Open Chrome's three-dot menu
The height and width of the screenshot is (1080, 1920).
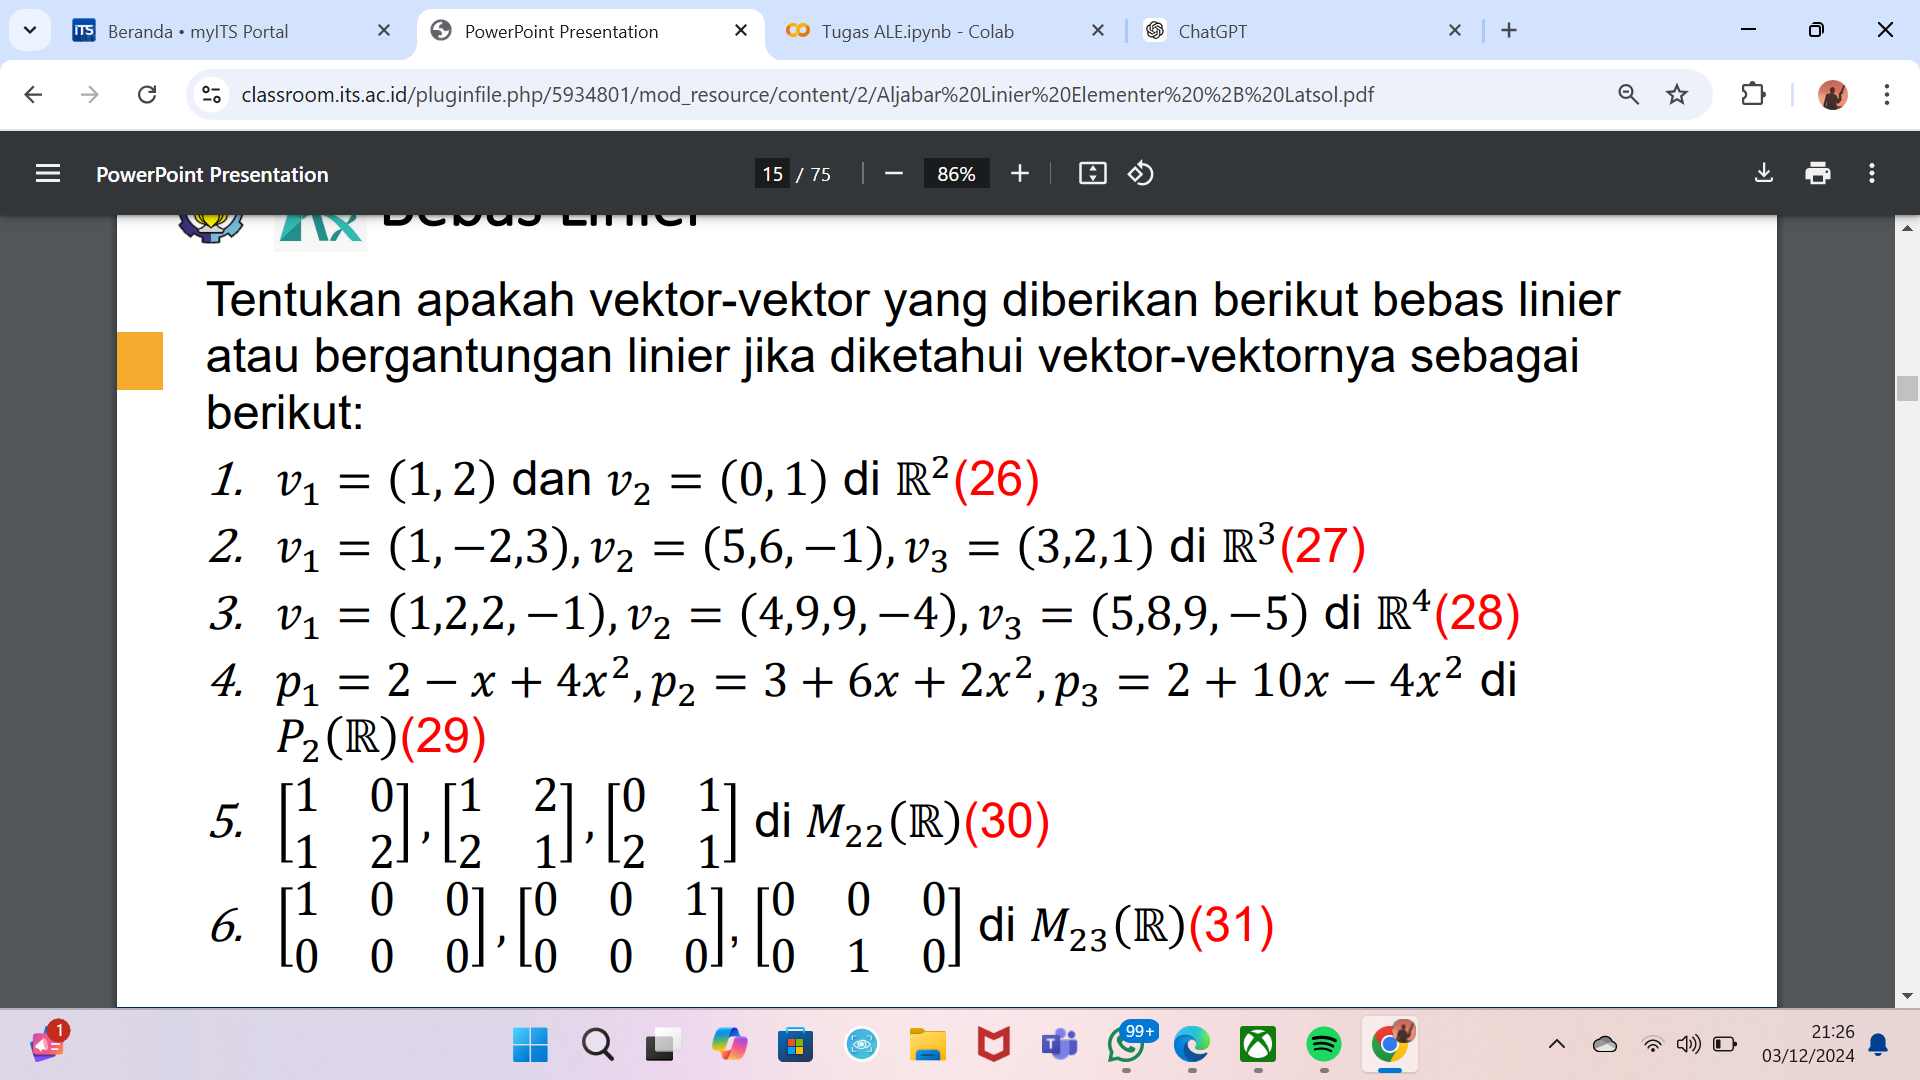tap(1887, 94)
